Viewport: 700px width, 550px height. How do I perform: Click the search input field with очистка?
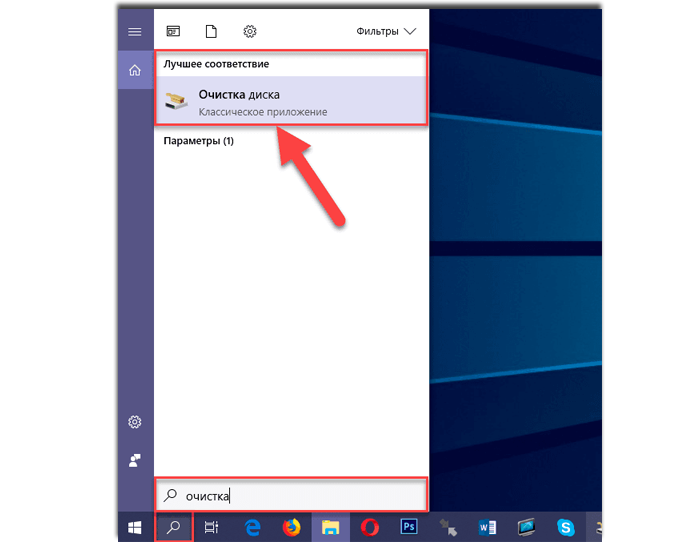(300, 495)
